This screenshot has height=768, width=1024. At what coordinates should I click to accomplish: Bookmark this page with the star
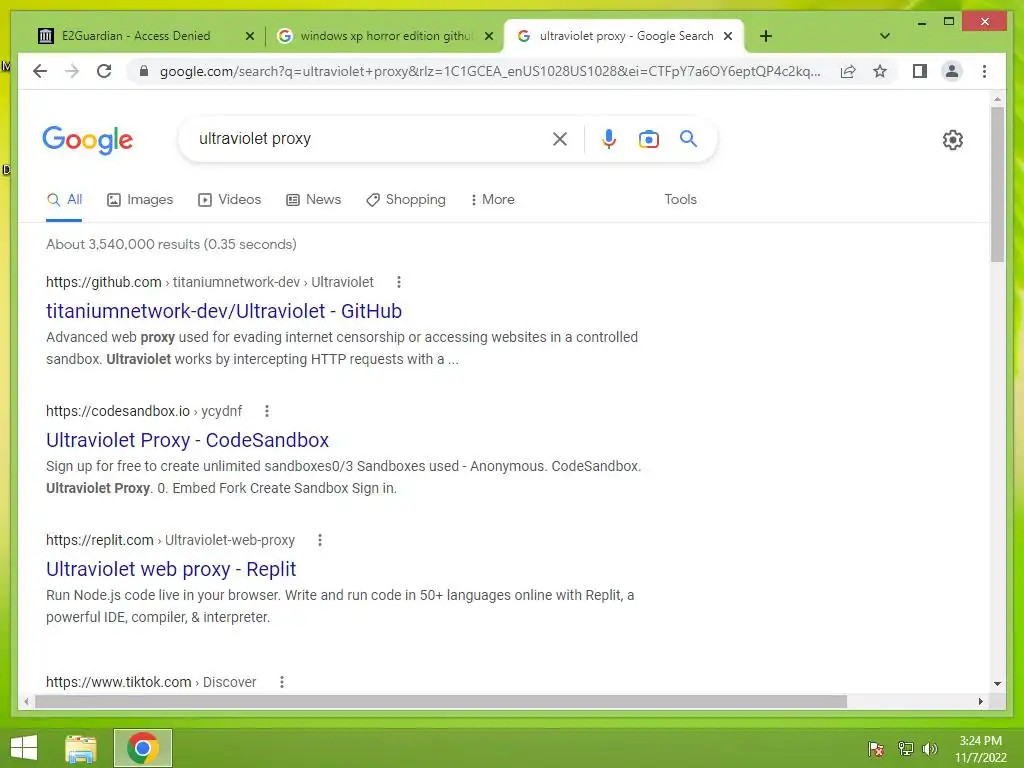880,71
